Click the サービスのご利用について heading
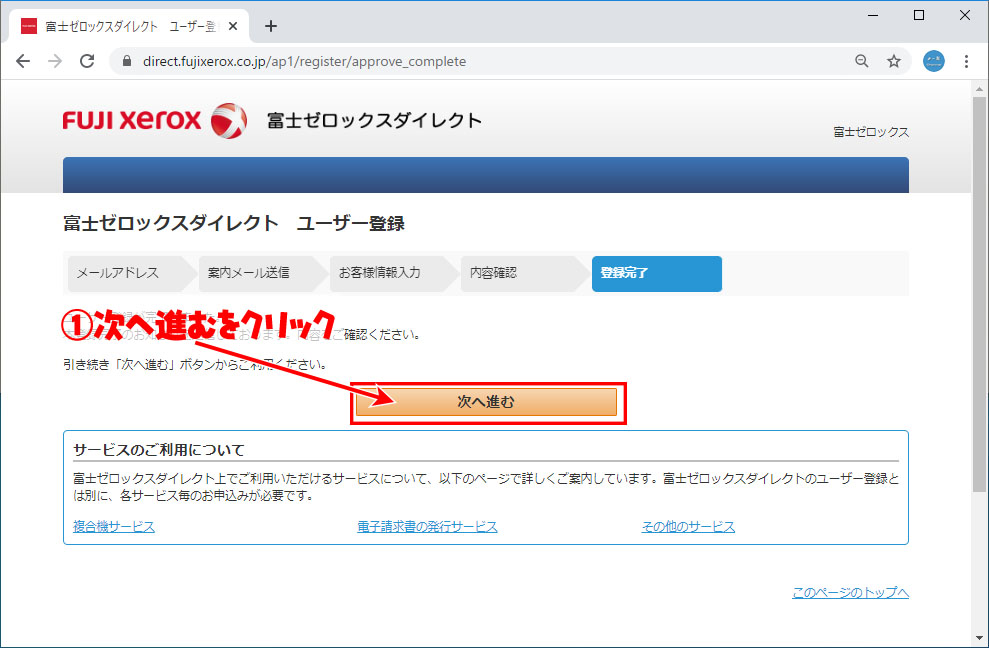Screen dimensions: 989x648 (159, 450)
